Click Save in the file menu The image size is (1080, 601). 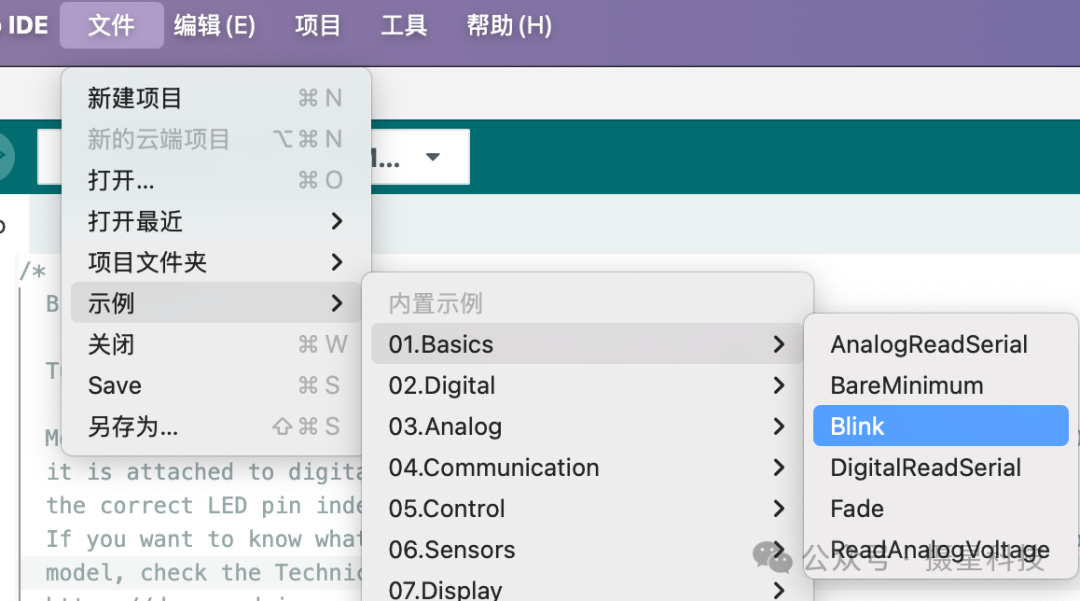coord(115,386)
